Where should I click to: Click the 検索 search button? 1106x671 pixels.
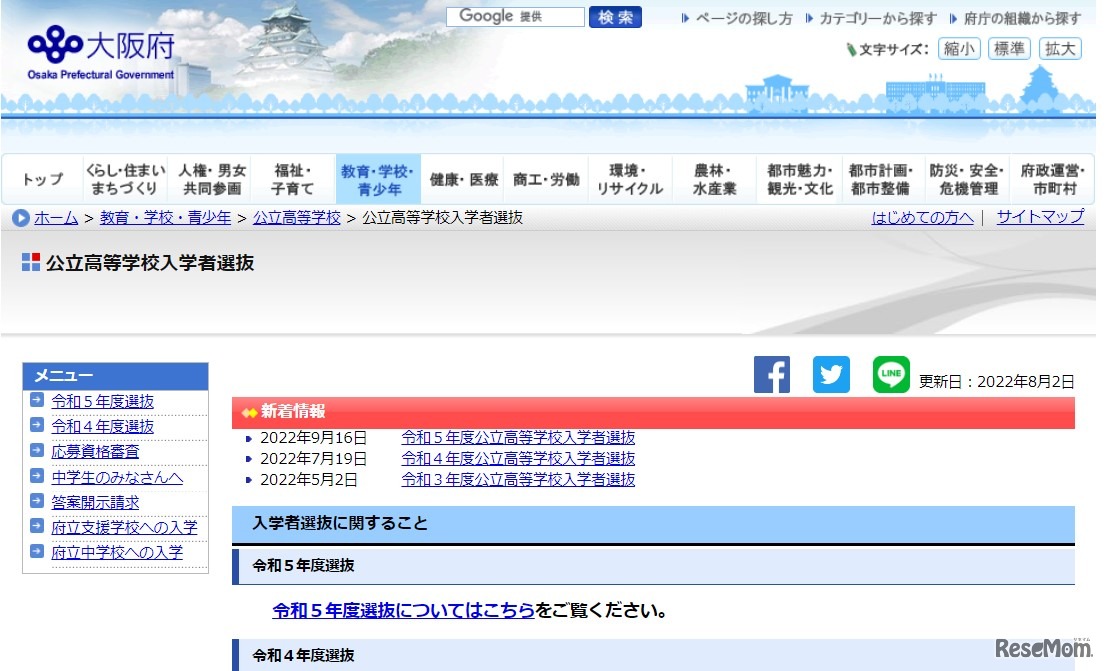tap(615, 17)
